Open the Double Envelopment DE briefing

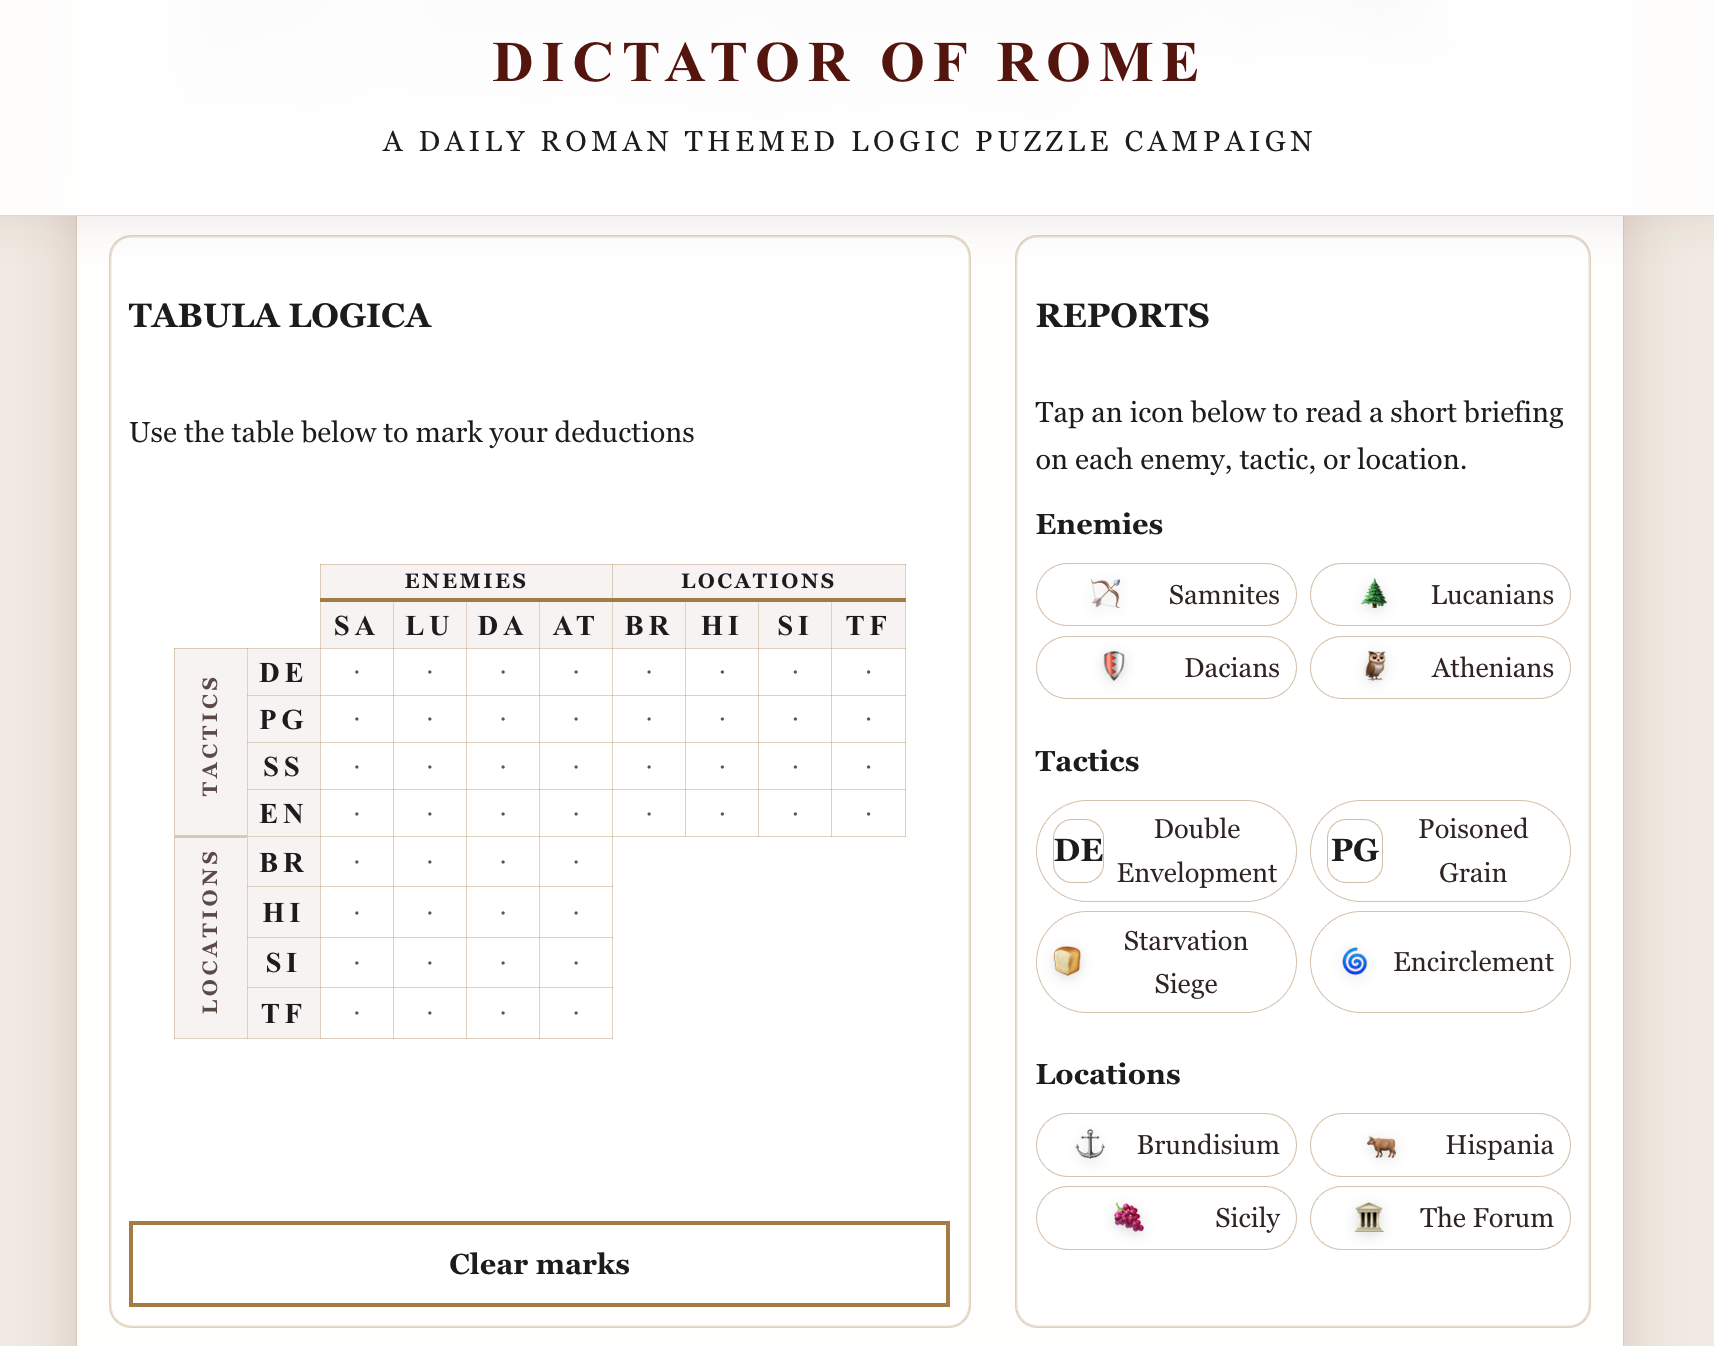pyautogui.click(x=1078, y=850)
